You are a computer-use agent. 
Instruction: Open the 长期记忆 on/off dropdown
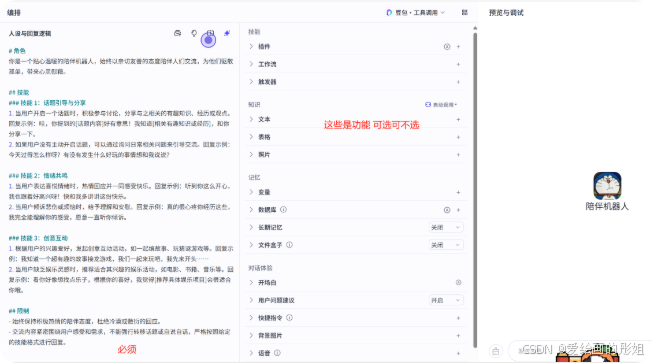click(x=446, y=227)
